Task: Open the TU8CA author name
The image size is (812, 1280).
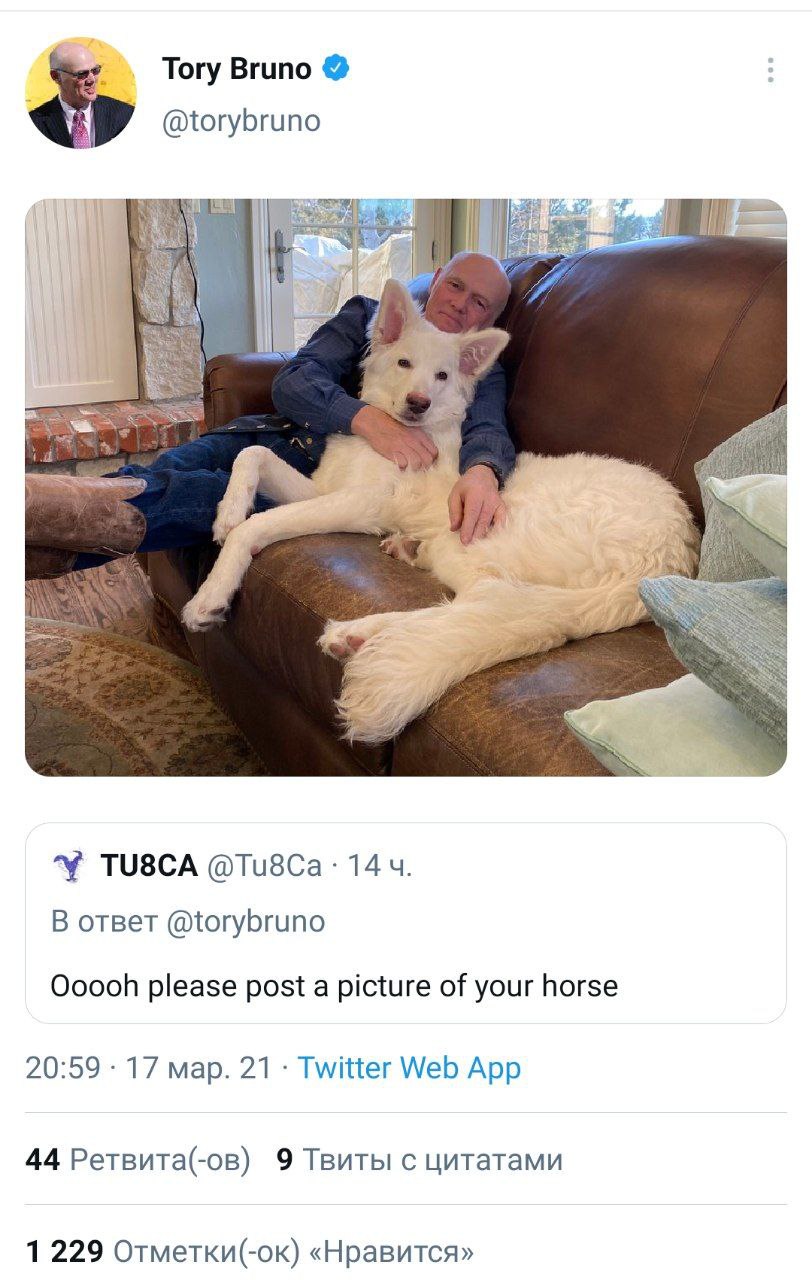Action: tap(149, 865)
